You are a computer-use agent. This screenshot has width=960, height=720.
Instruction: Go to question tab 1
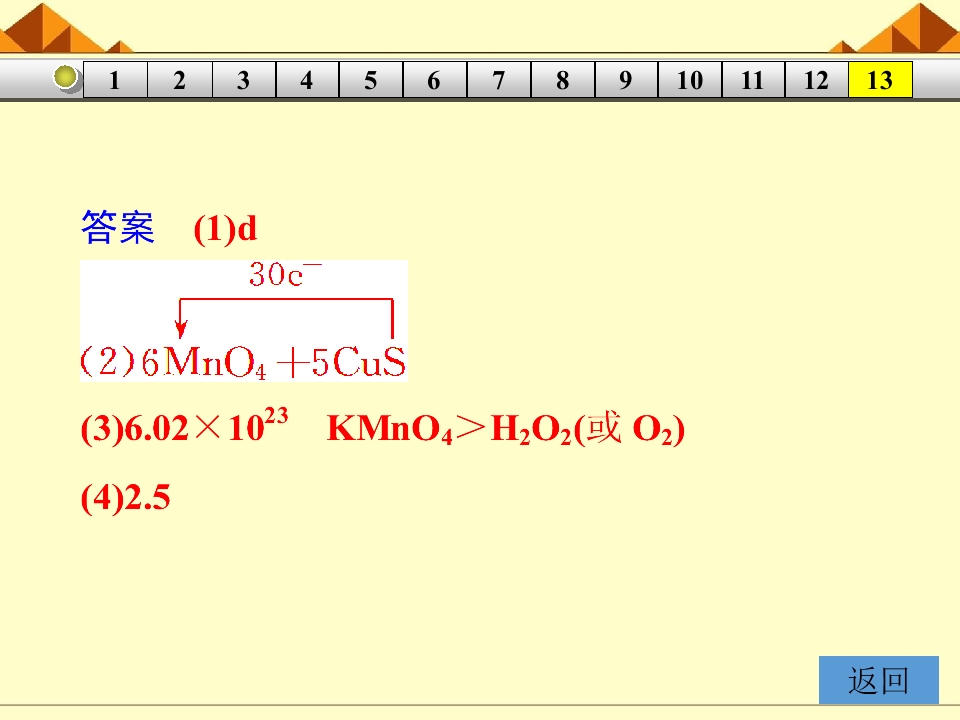click(x=115, y=80)
